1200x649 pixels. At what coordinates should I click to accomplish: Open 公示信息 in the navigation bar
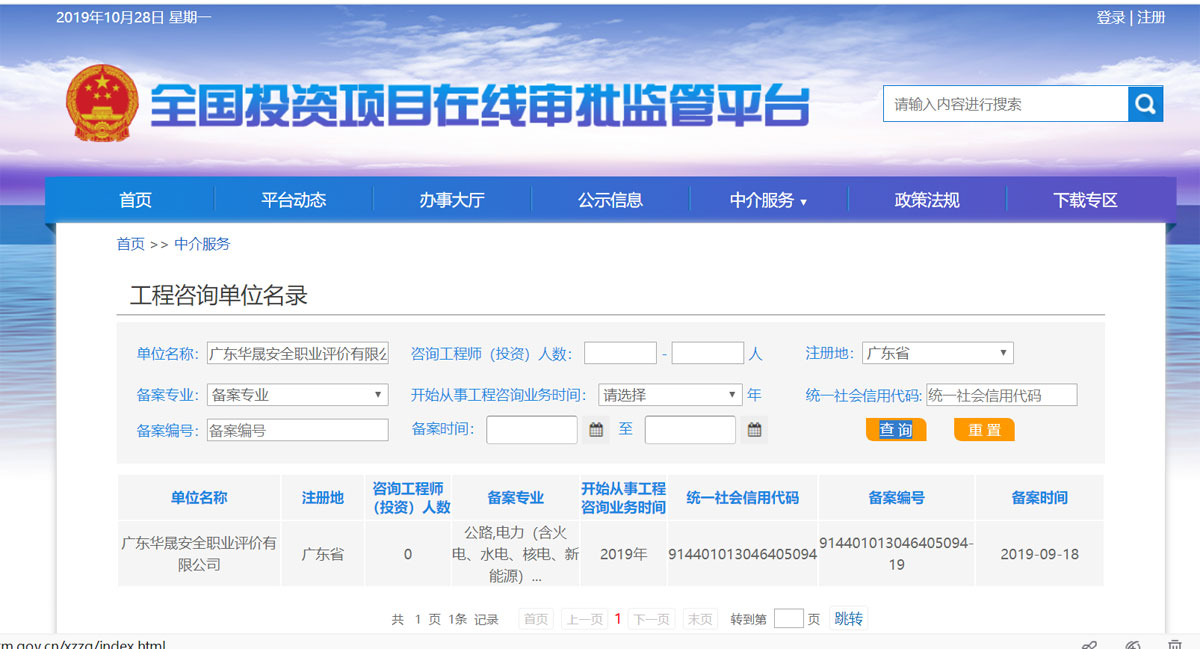tap(610, 200)
